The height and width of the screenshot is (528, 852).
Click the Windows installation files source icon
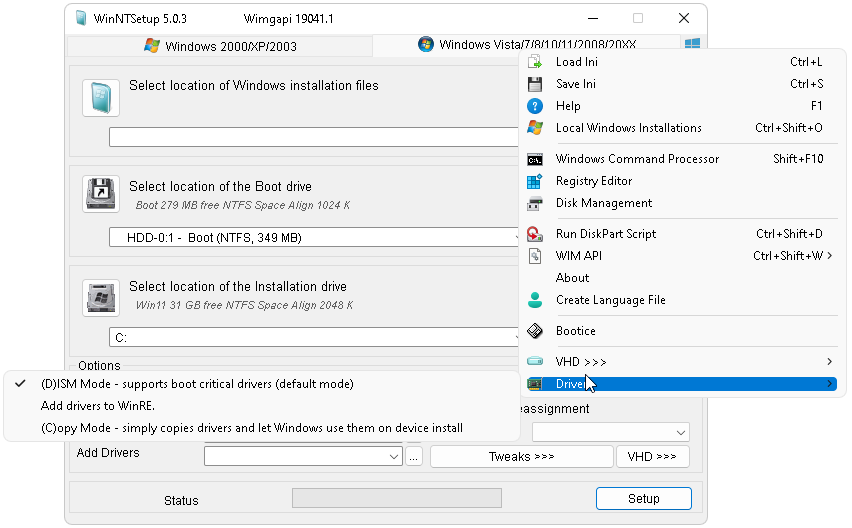tap(101, 98)
